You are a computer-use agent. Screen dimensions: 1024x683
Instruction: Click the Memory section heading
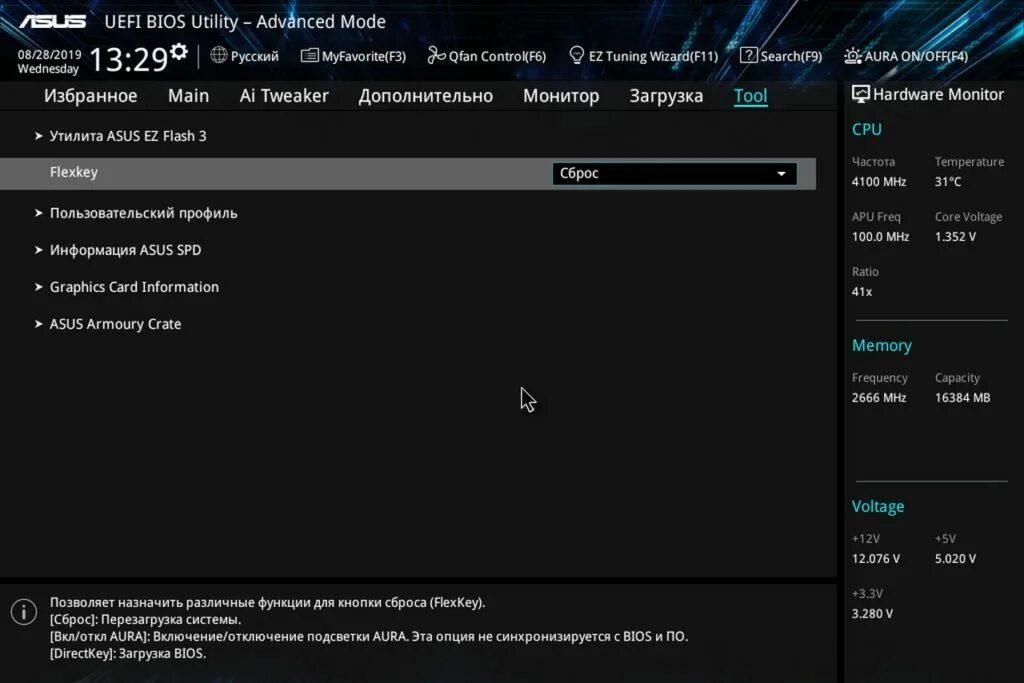(x=882, y=345)
